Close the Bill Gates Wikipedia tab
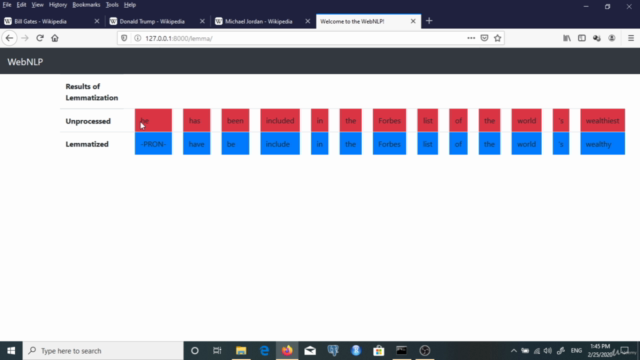The width and height of the screenshot is (640, 360). tap(97, 21)
